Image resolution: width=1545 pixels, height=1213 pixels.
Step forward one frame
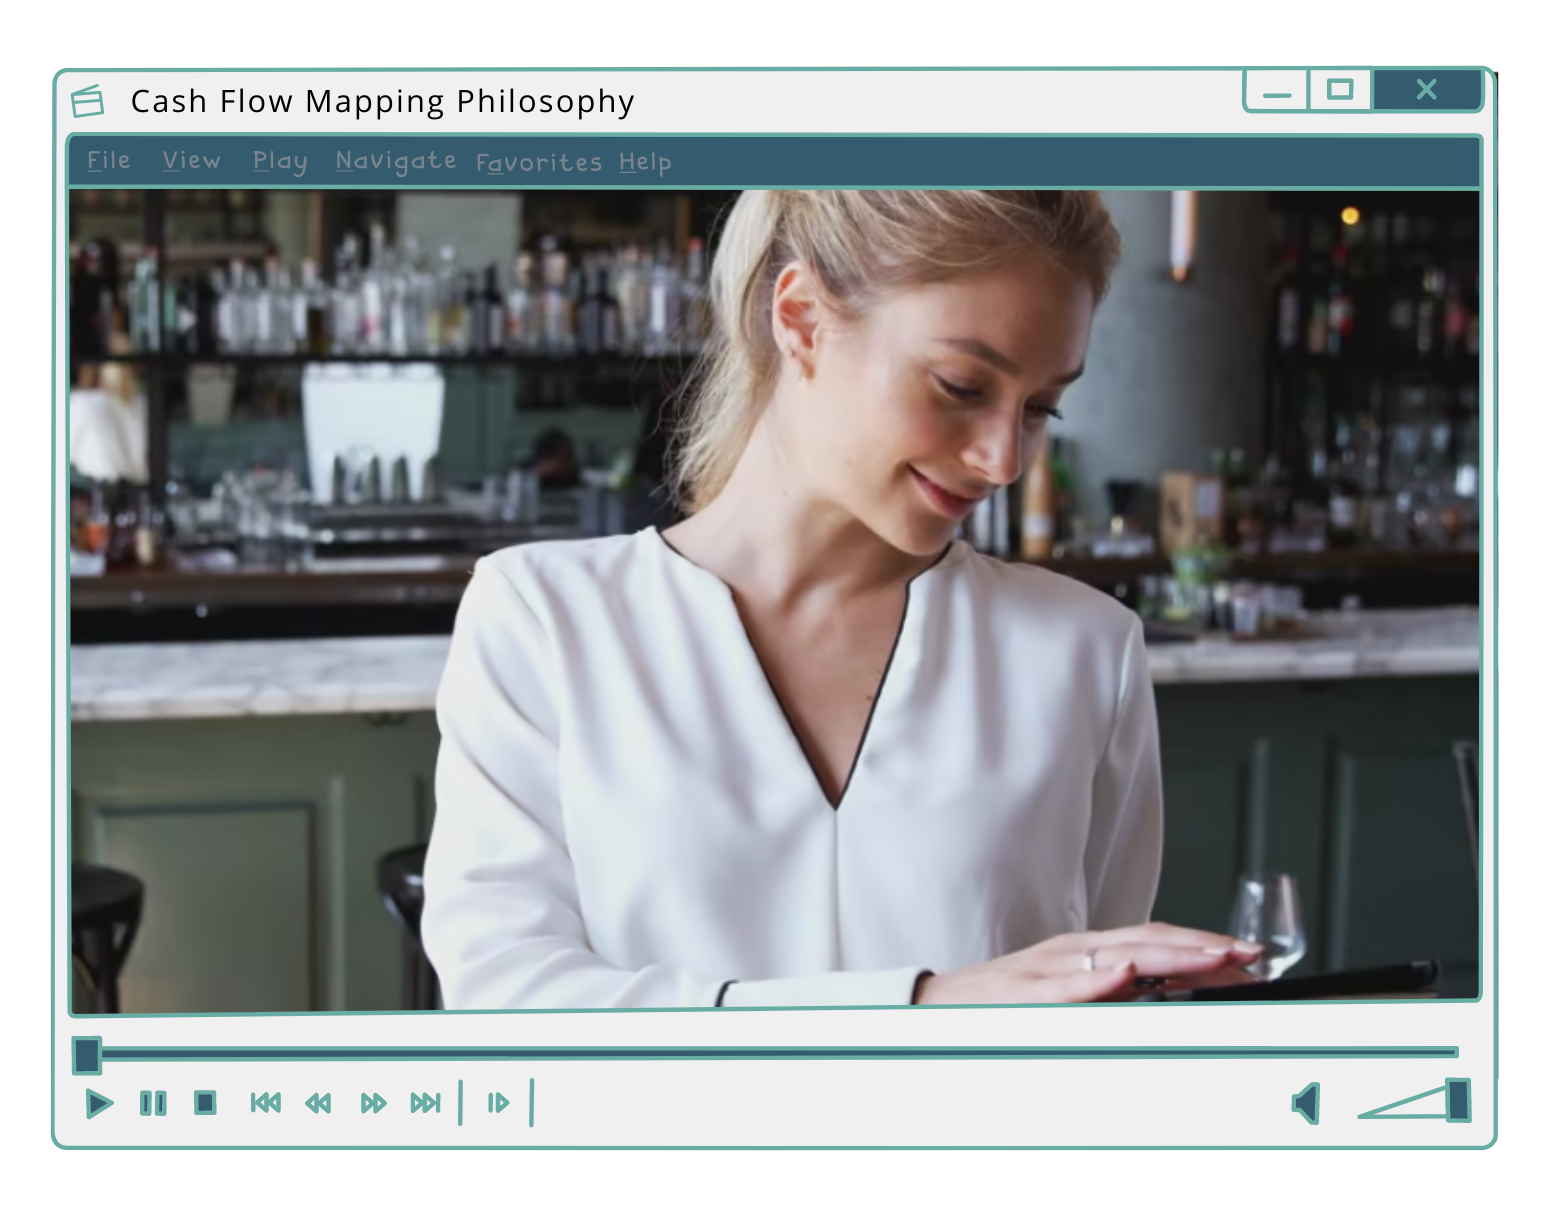(x=498, y=1103)
